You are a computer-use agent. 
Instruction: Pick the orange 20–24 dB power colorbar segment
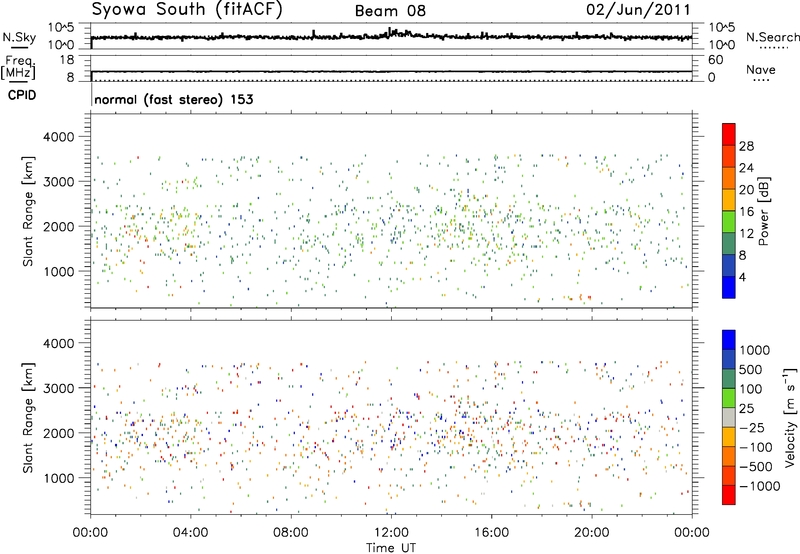(x=729, y=179)
